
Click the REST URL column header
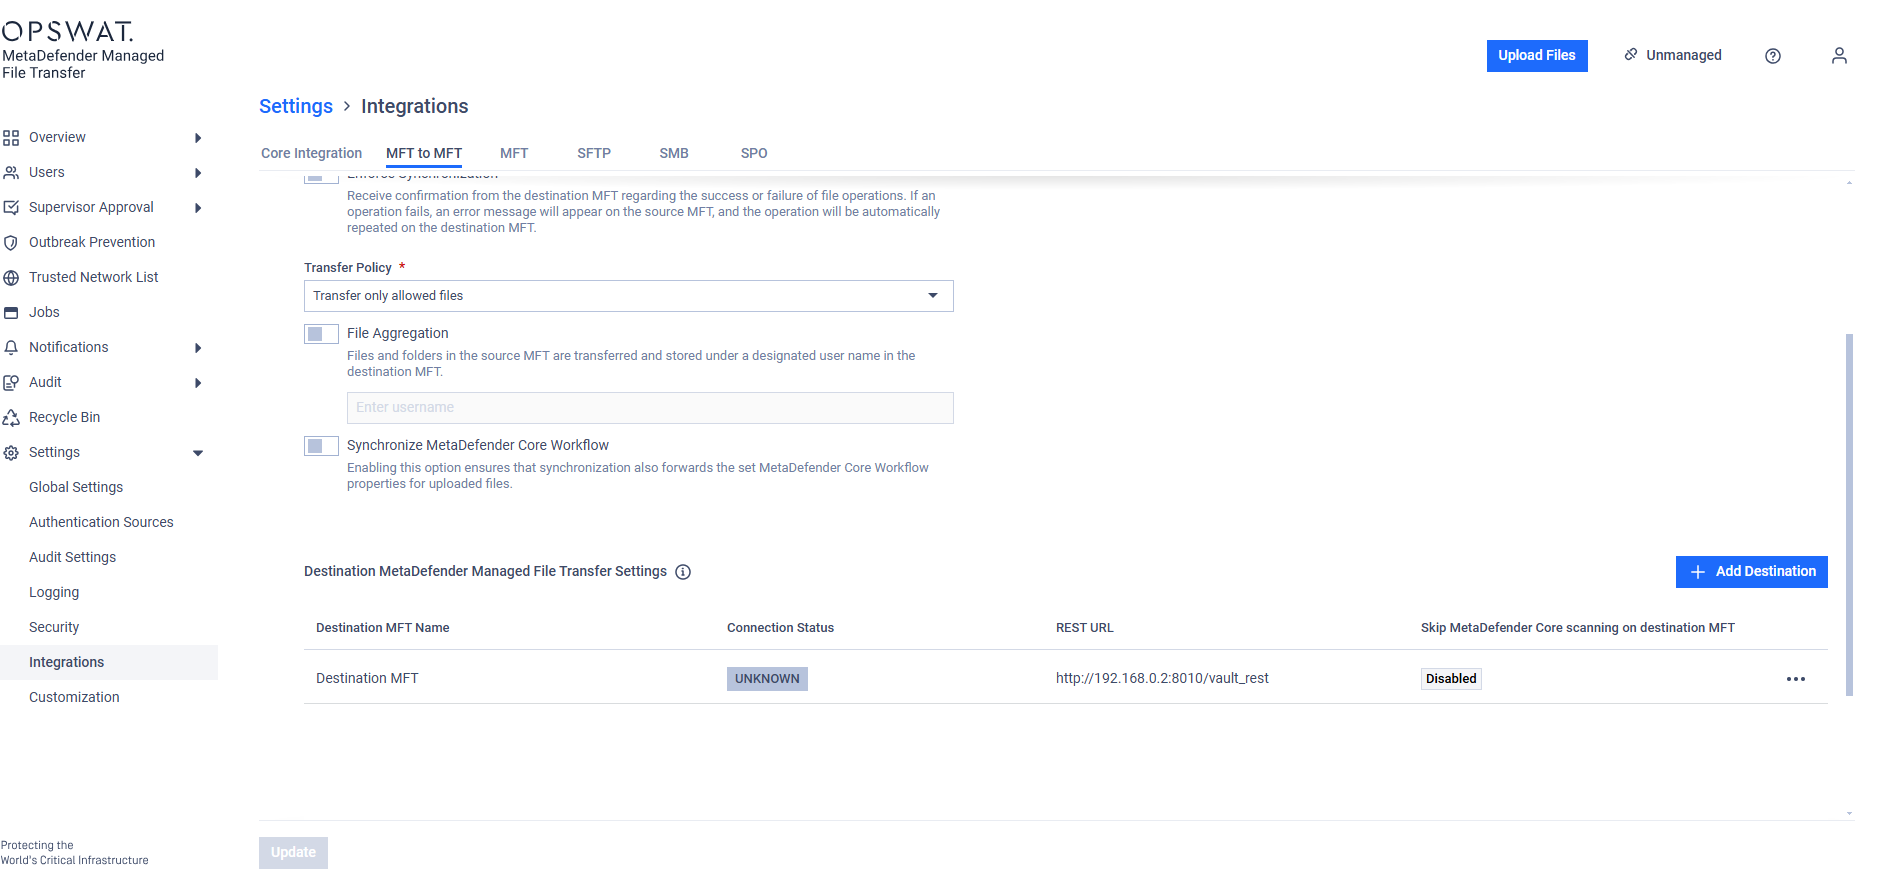[x=1084, y=628]
